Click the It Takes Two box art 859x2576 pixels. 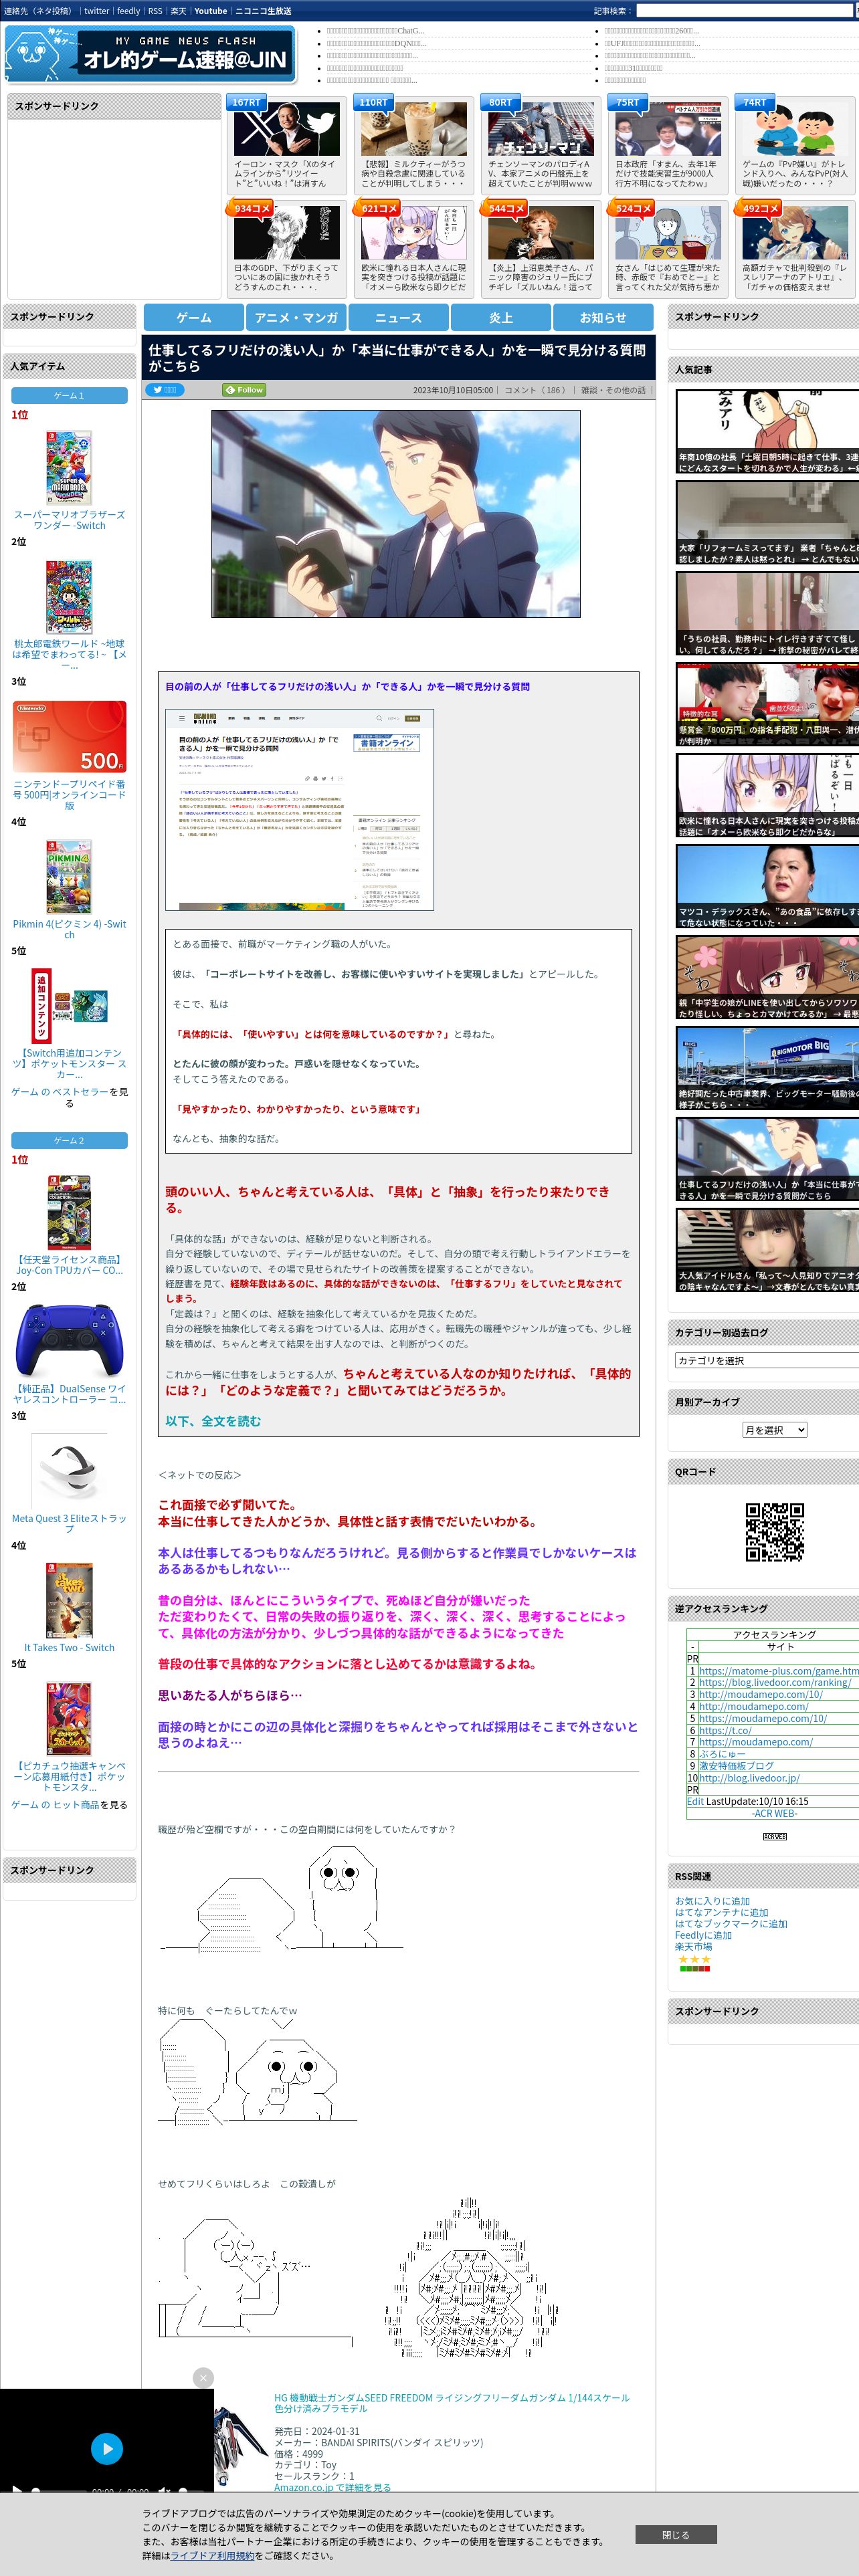[x=69, y=1600]
